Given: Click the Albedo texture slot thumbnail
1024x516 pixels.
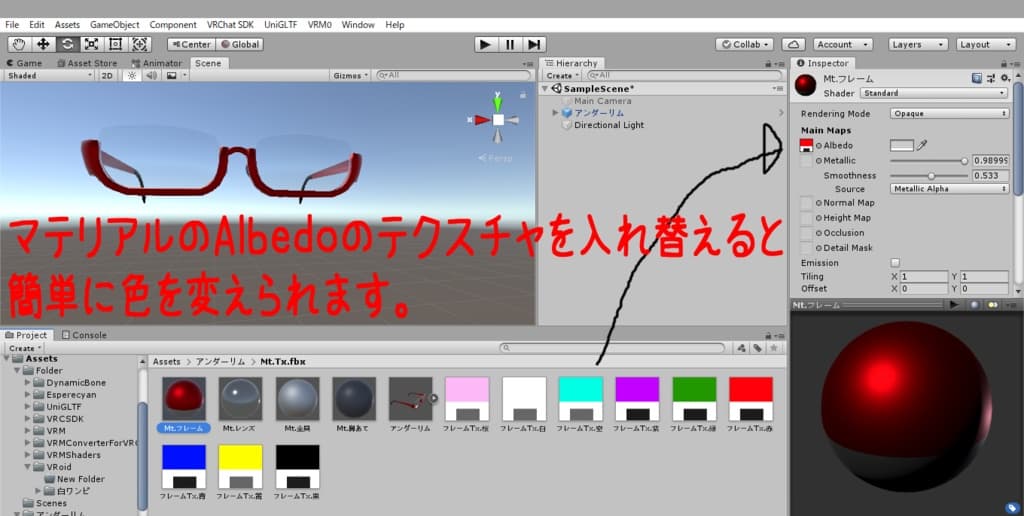Looking at the screenshot, I should tap(807, 146).
